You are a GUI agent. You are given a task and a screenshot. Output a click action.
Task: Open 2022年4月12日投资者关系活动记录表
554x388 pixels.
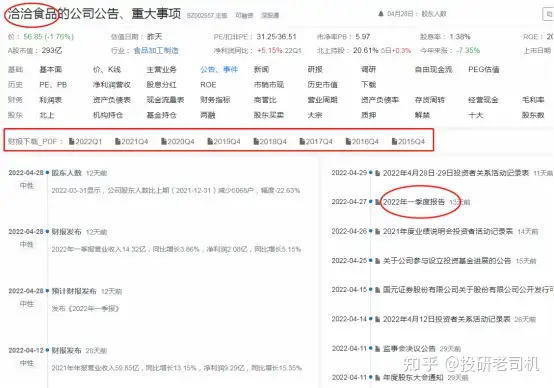447,319
